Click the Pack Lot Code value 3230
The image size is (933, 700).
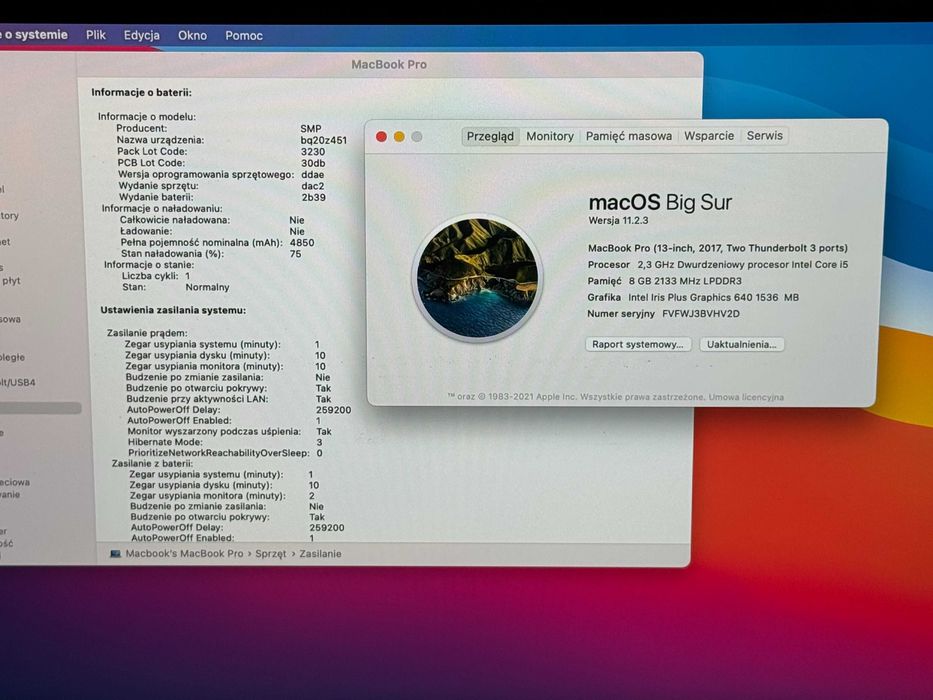(312, 152)
